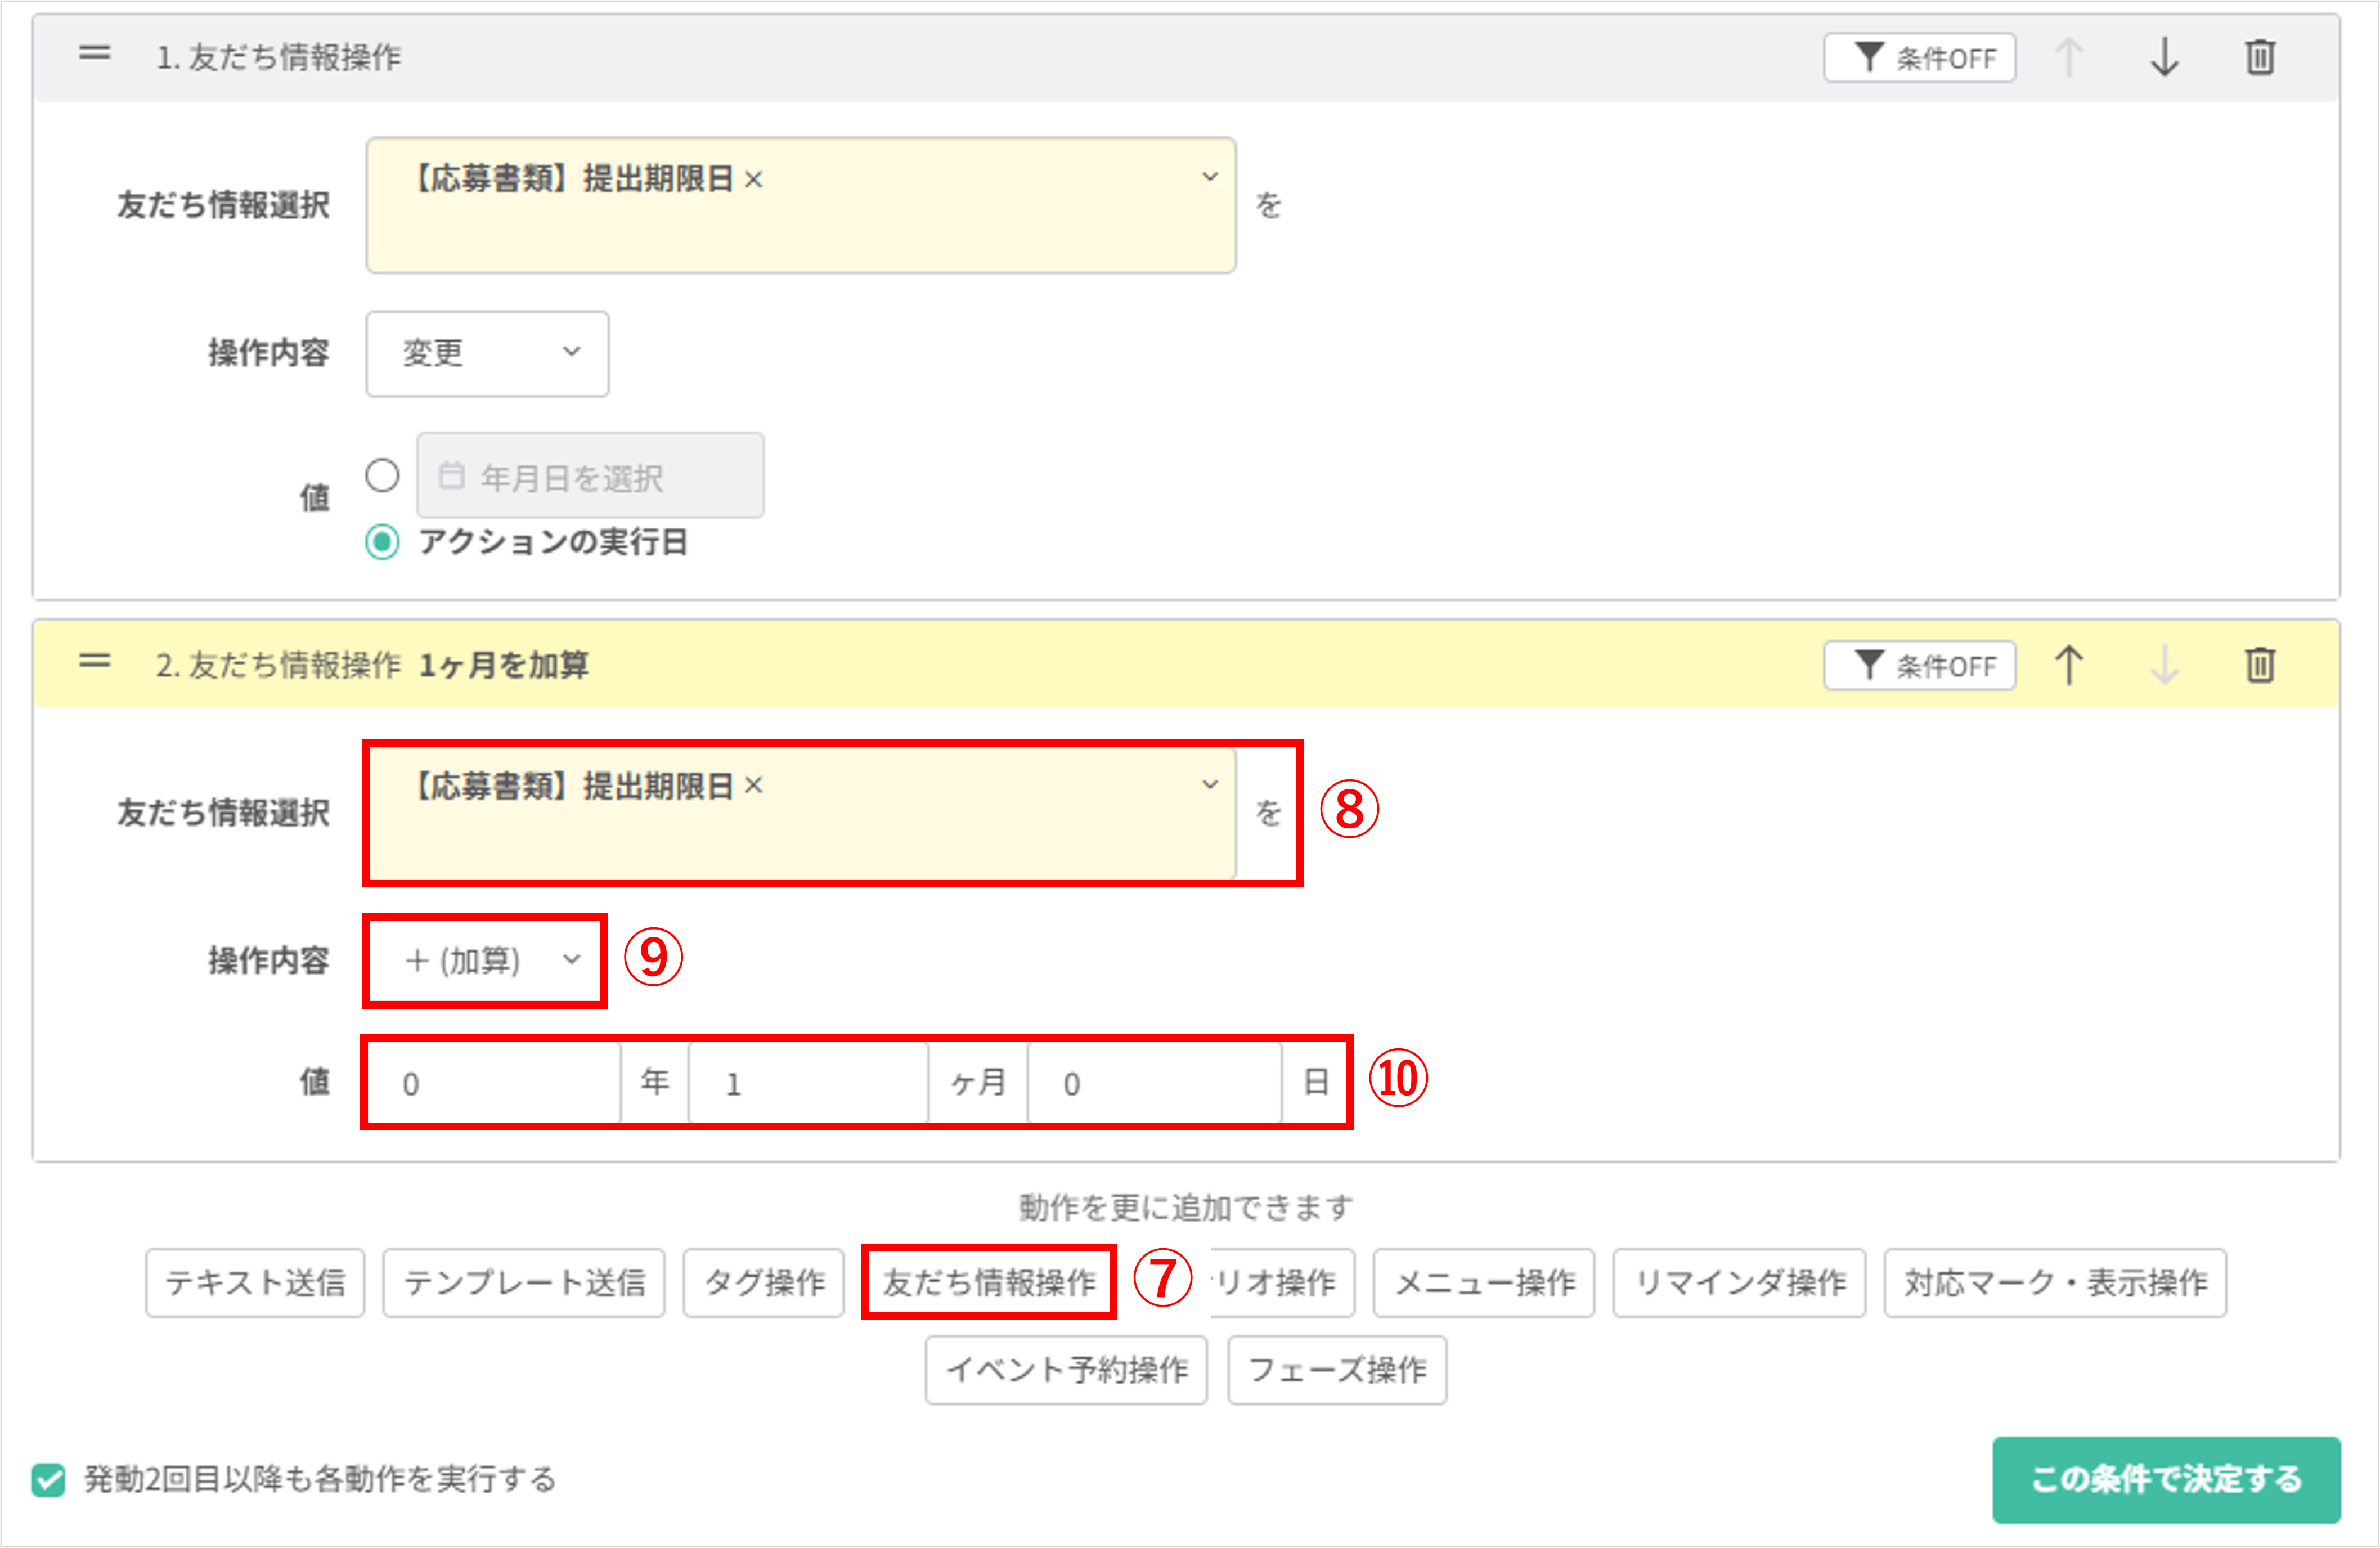The image size is (2380, 1548).
Task: Select the アクションの実行日 radio option
Action: point(382,543)
